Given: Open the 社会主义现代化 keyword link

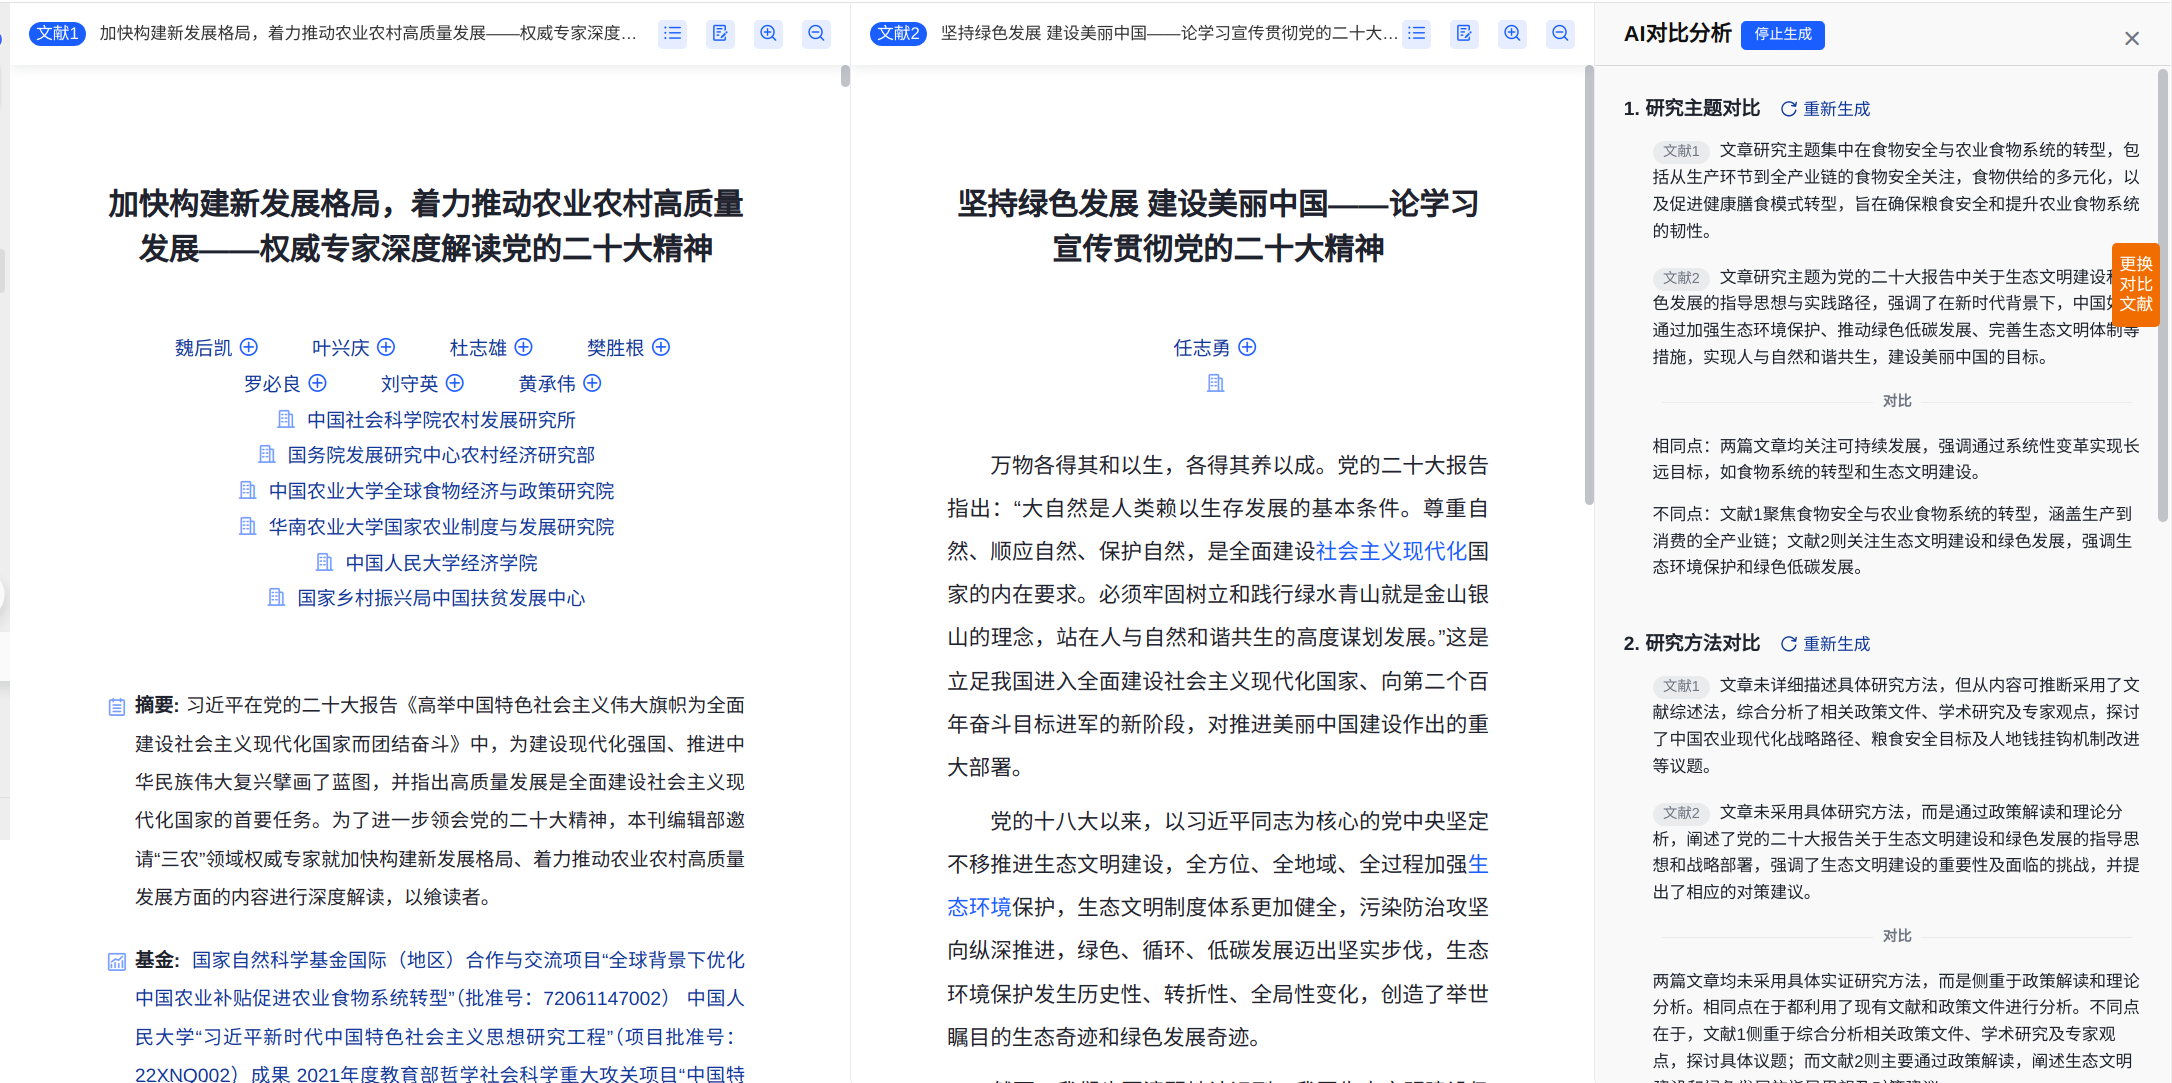Looking at the screenshot, I should point(1391,551).
